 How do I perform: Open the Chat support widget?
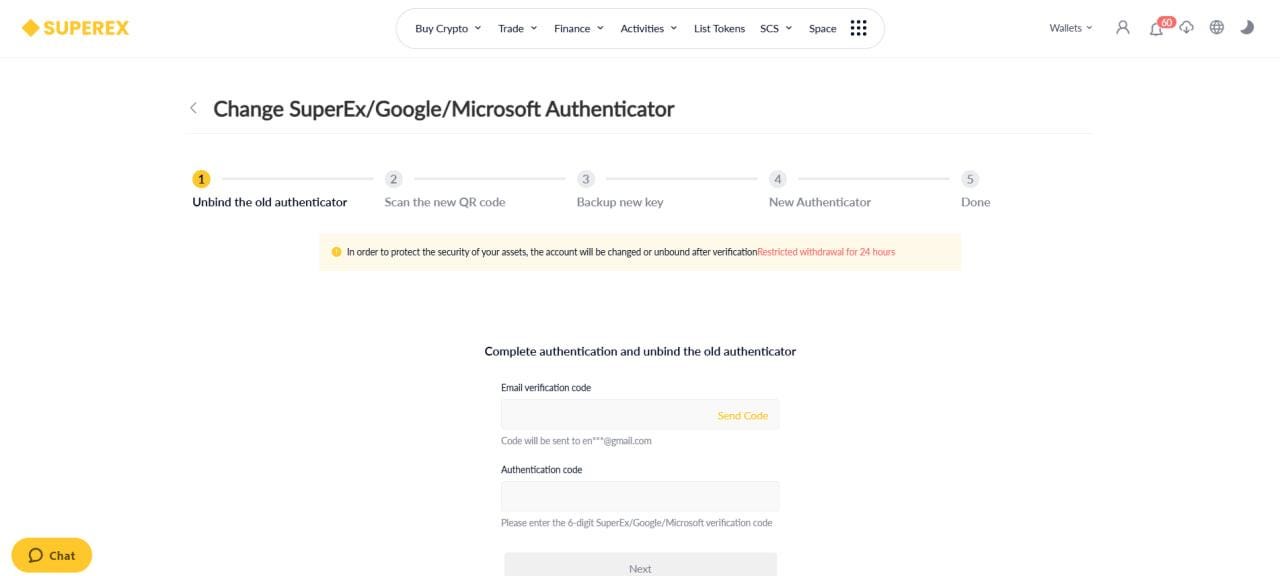pos(52,555)
